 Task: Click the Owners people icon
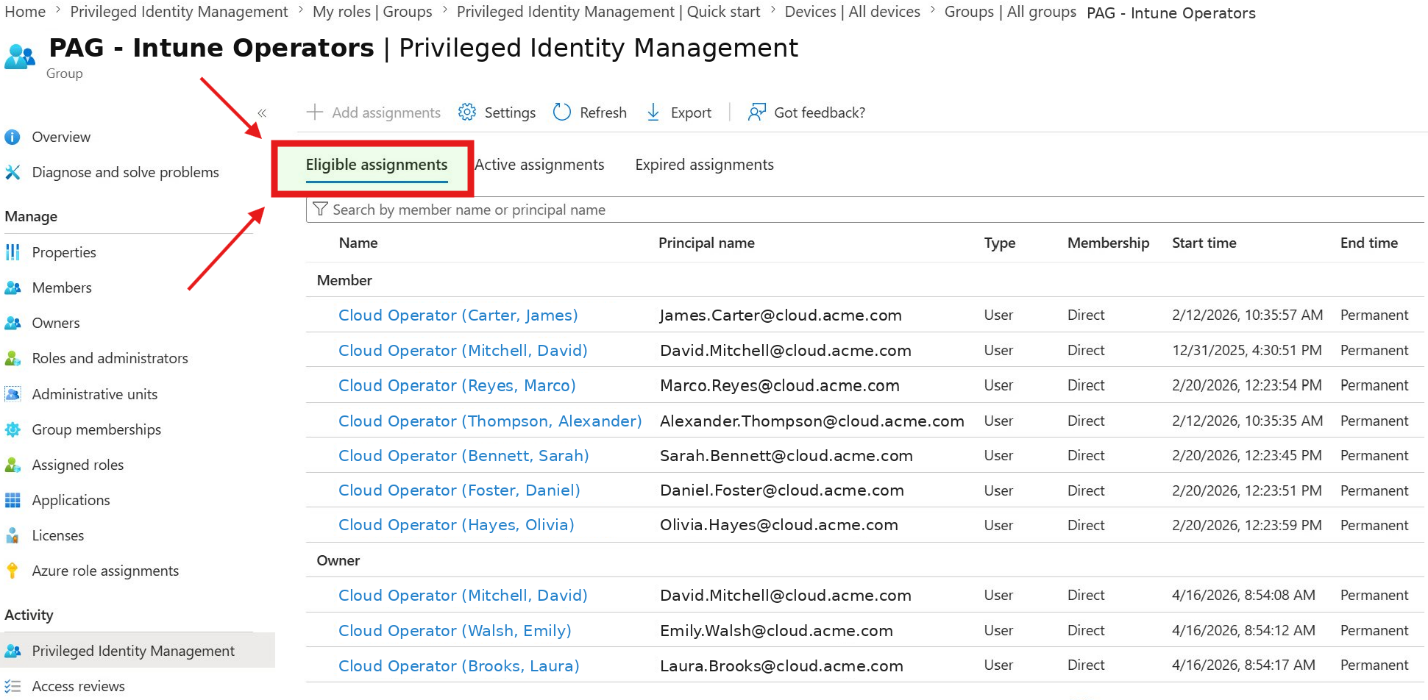tap(12, 323)
